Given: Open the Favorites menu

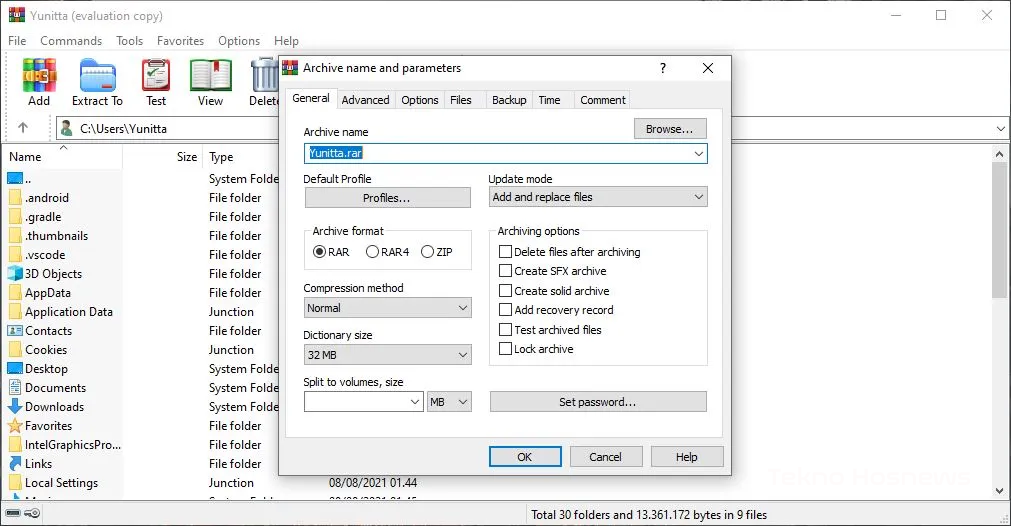Looking at the screenshot, I should (x=181, y=41).
